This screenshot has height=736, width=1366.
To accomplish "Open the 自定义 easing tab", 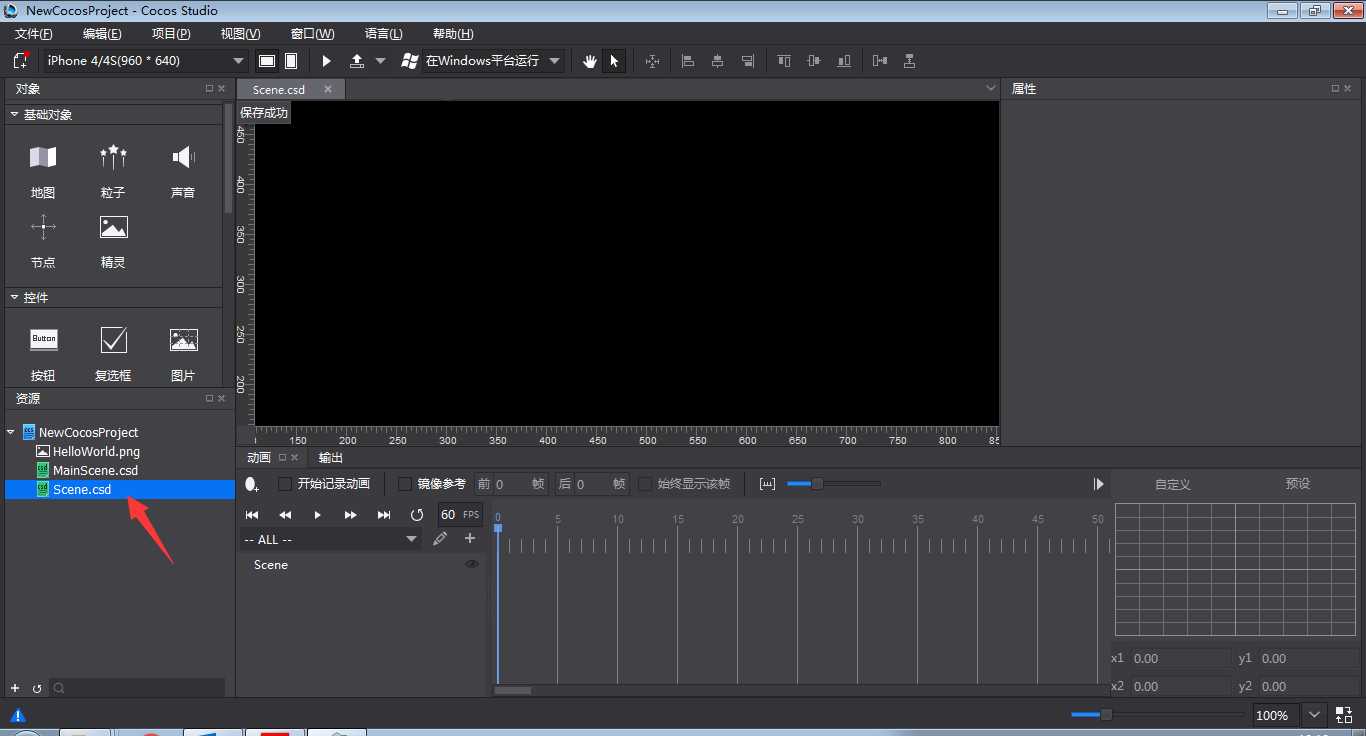I will tap(1173, 484).
